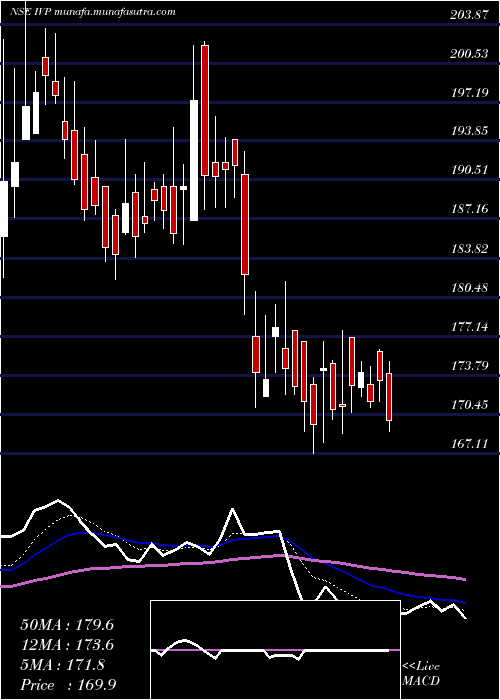Click the last red candlestick on the right
500x700 pixels.
pyautogui.click(x=389, y=397)
